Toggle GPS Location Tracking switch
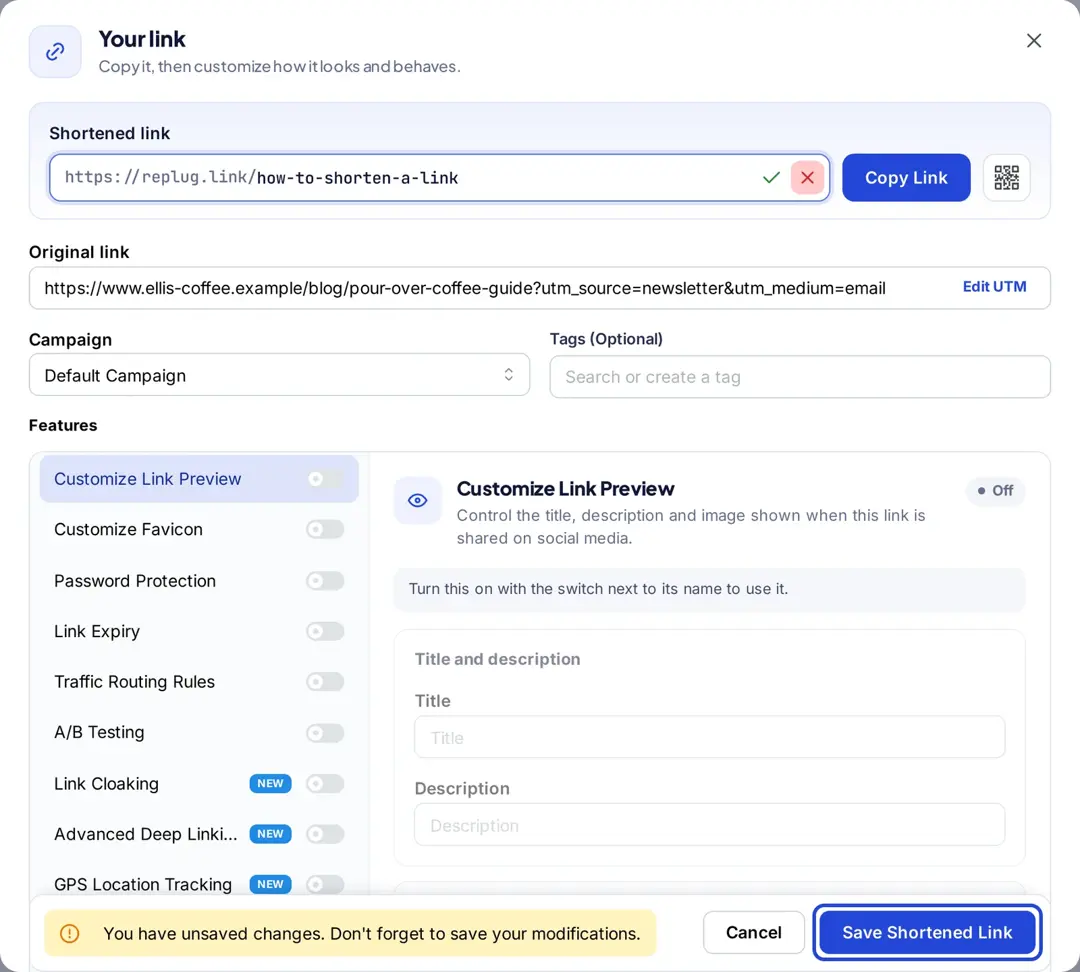This screenshot has width=1080, height=972. pyautogui.click(x=325, y=884)
